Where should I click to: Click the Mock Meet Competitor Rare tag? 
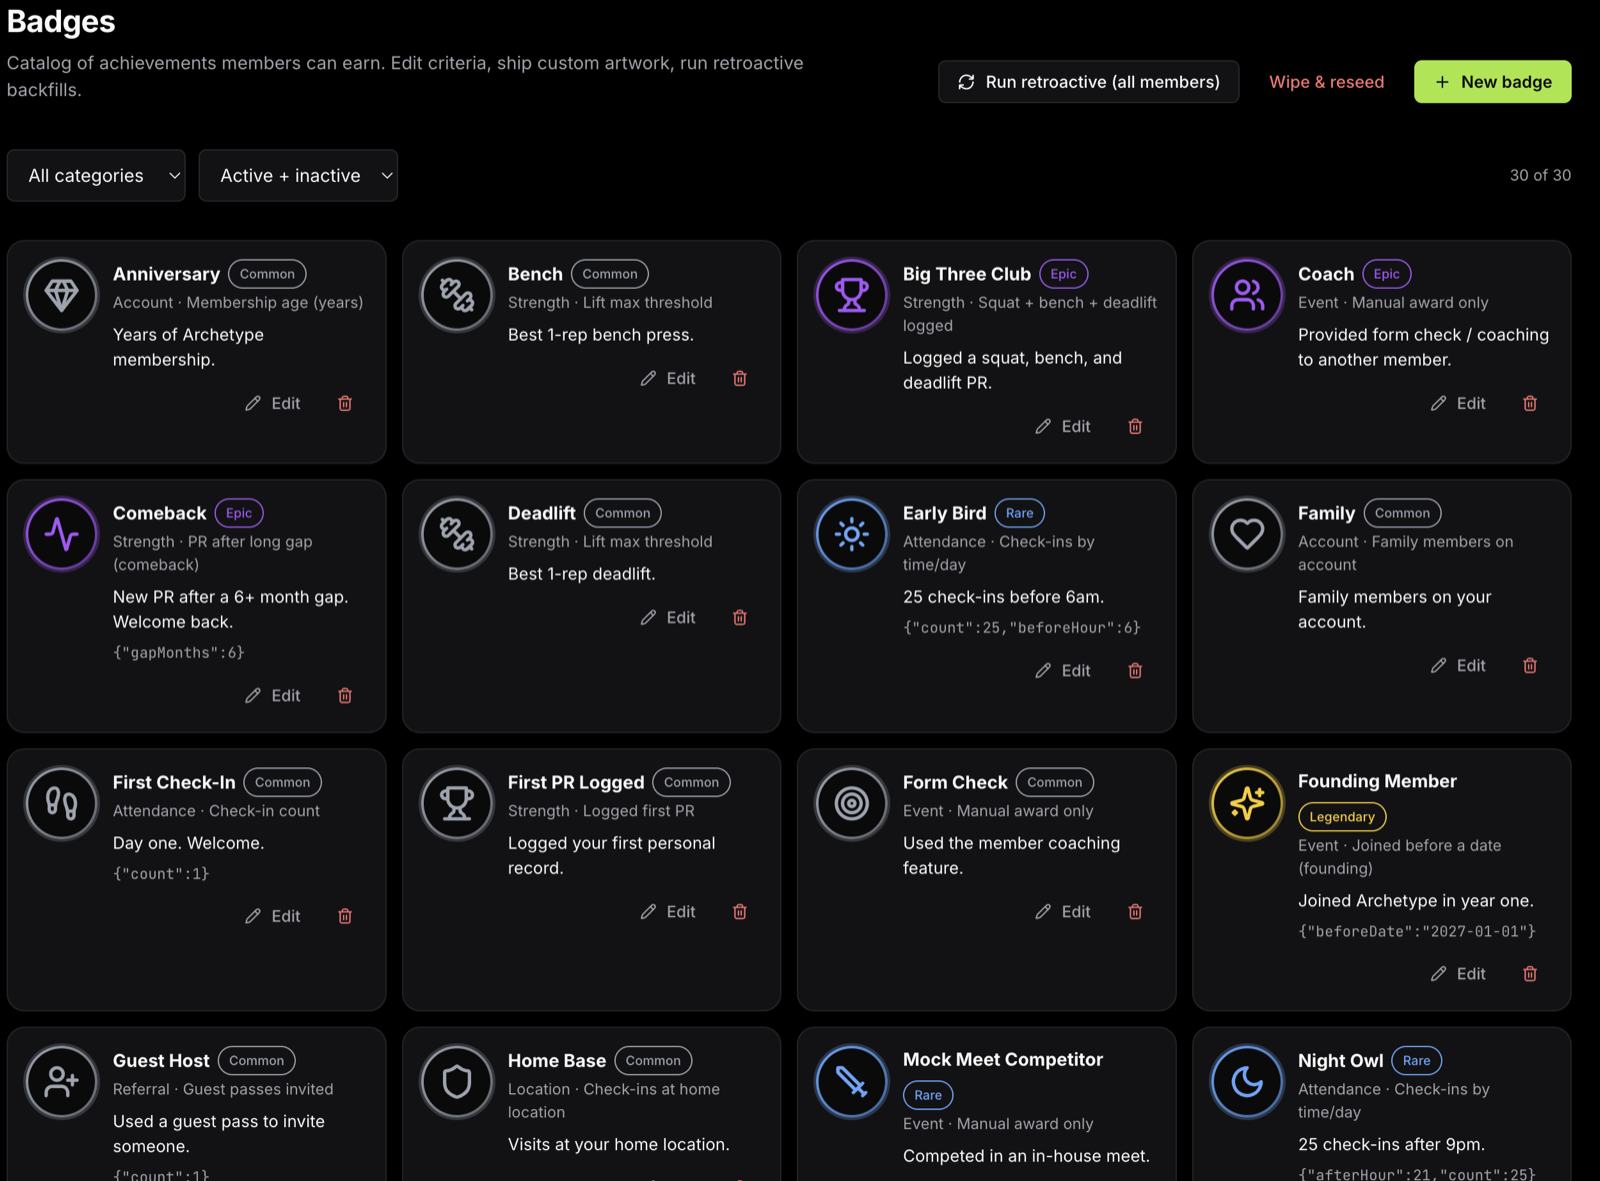pyautogui.click(x=928, y=1095)
